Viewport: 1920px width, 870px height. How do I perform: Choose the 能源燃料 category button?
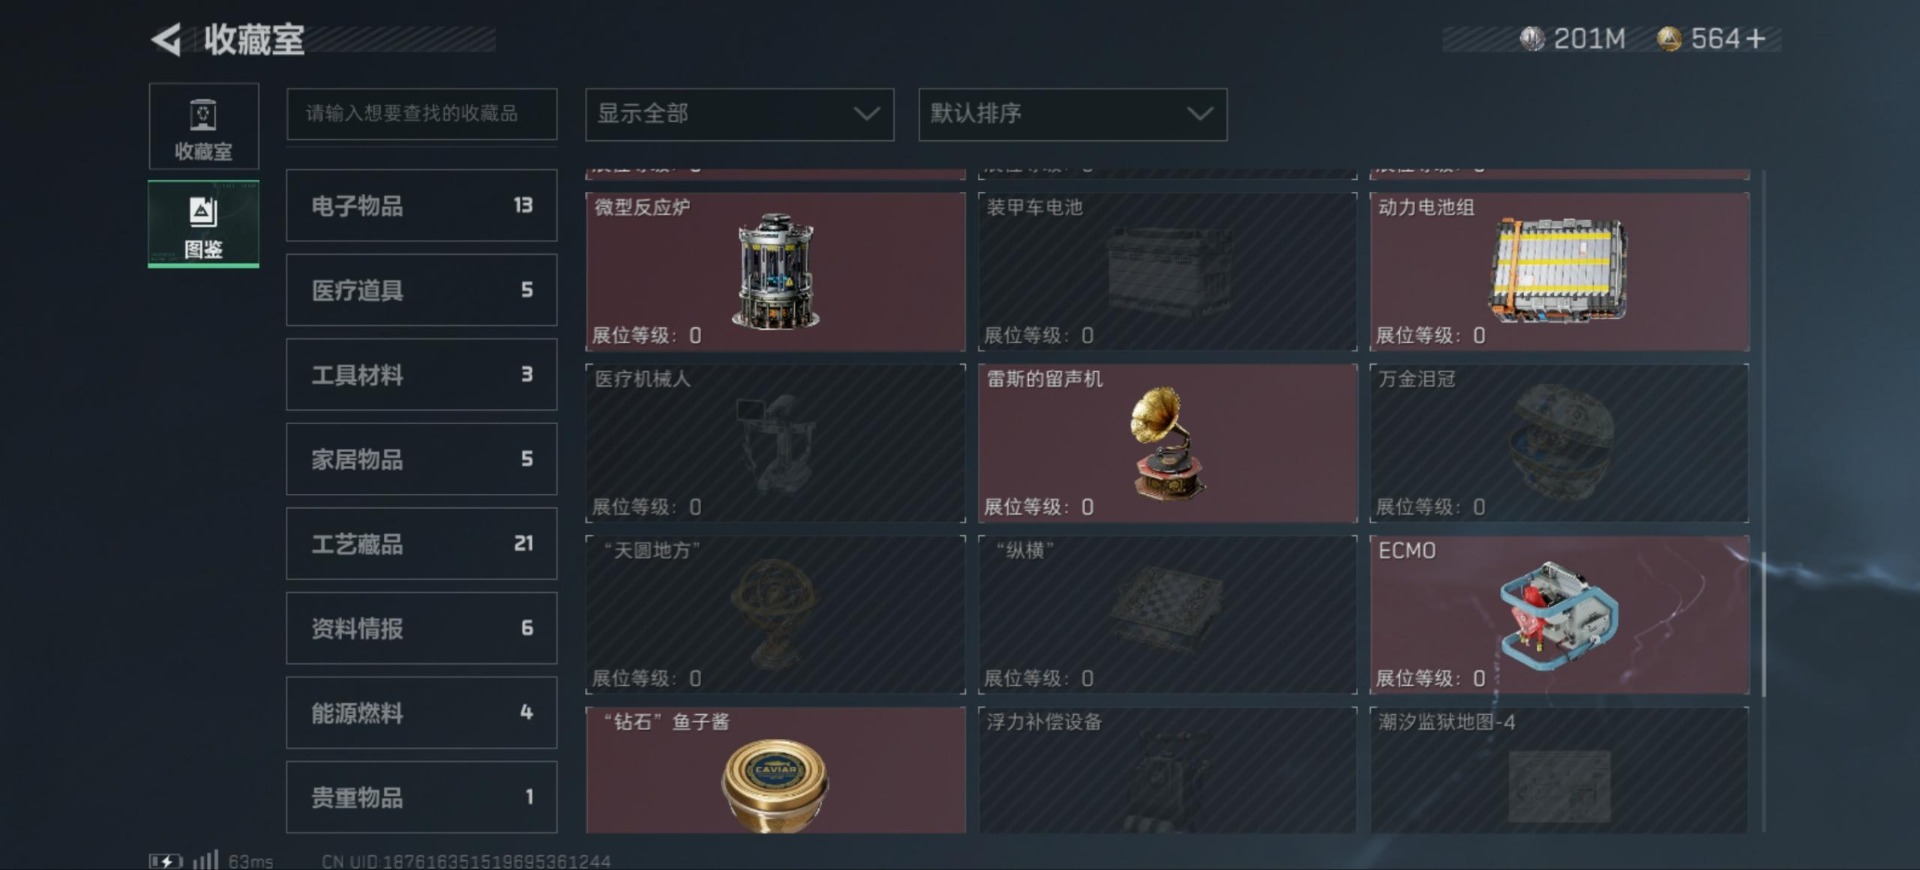[x=421, y=713]
